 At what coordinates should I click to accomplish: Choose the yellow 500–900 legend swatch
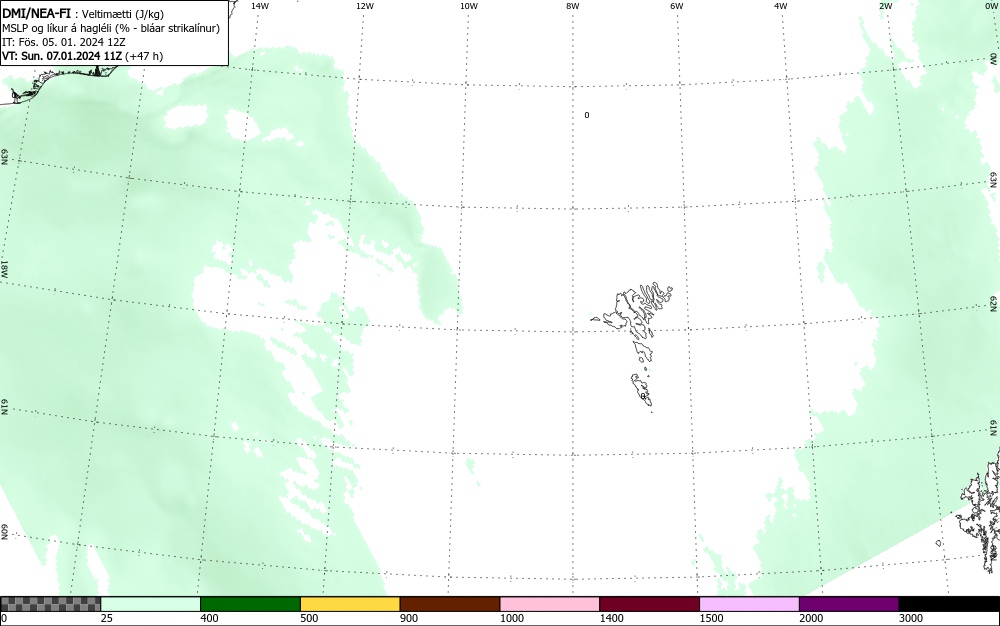tap(350, 604)
